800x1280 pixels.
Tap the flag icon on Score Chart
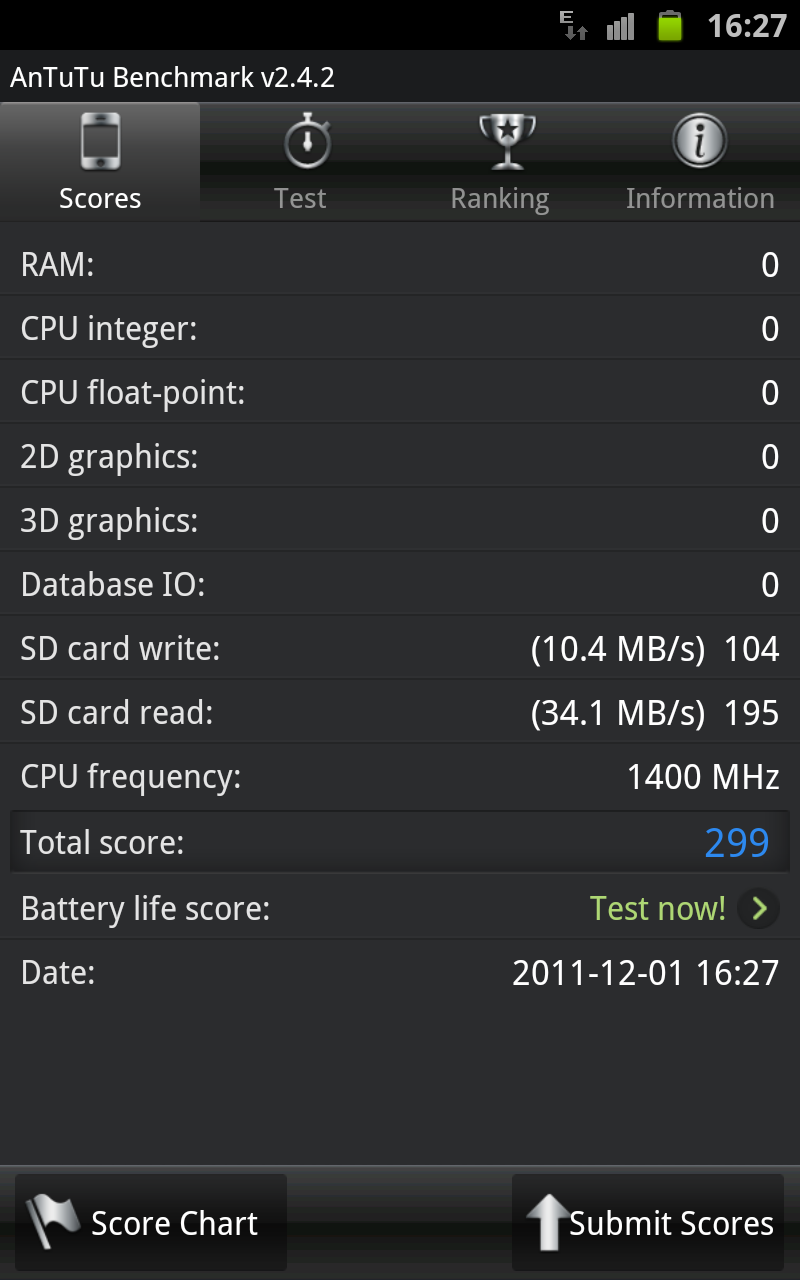tap(53, 1222)
